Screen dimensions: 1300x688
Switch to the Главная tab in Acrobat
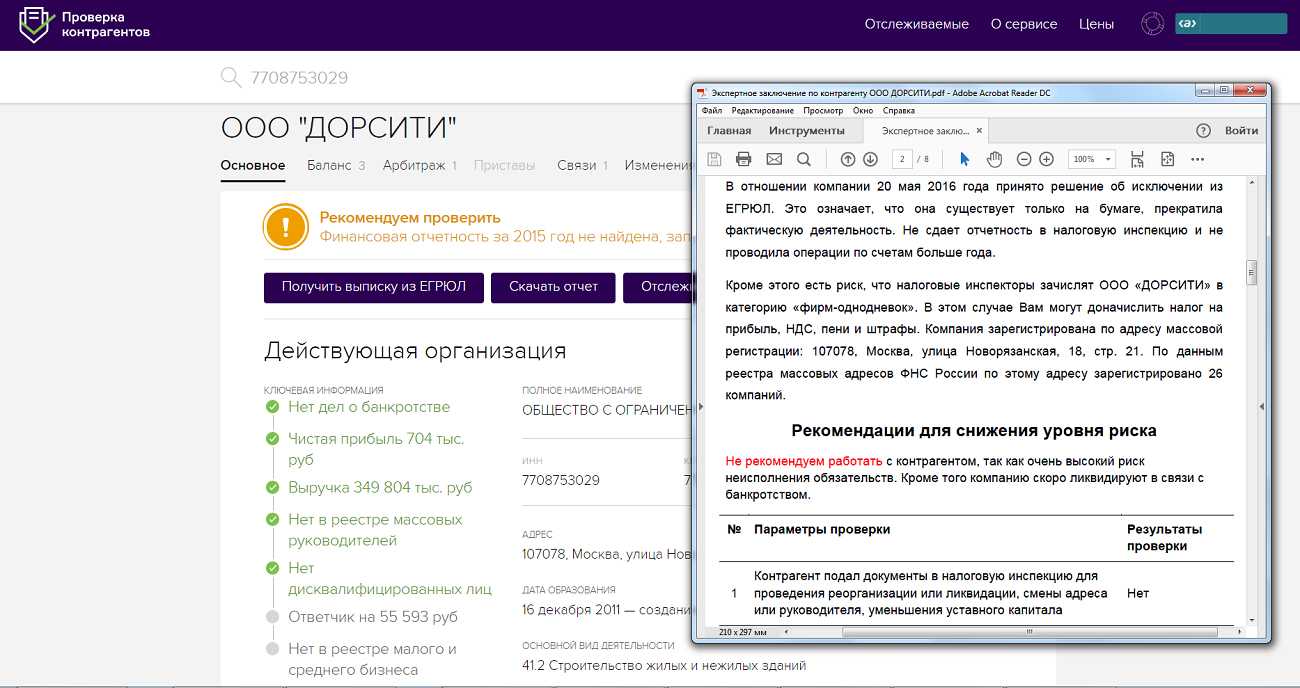(x=729, y=130)
